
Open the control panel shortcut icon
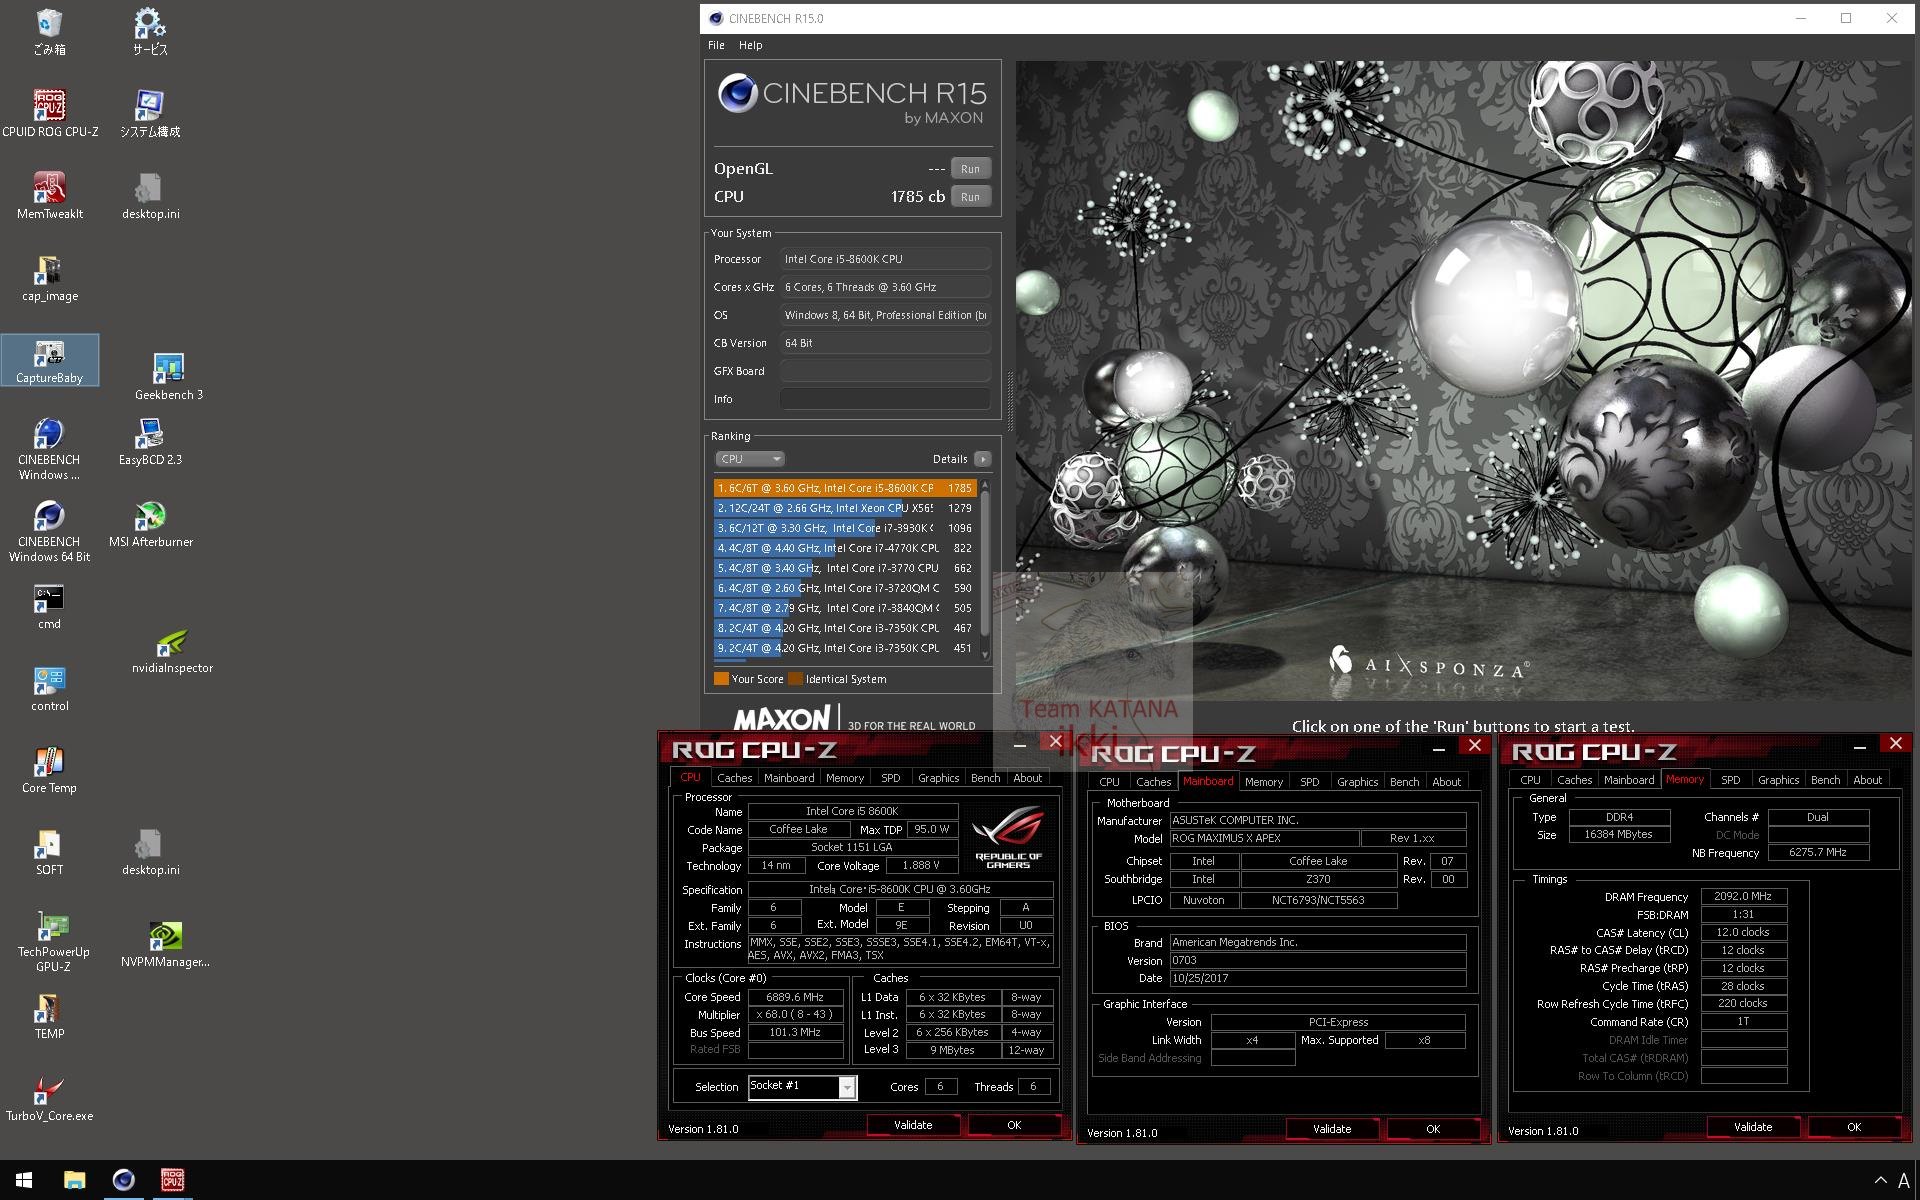pyautogui.click(x=49, y=688)
